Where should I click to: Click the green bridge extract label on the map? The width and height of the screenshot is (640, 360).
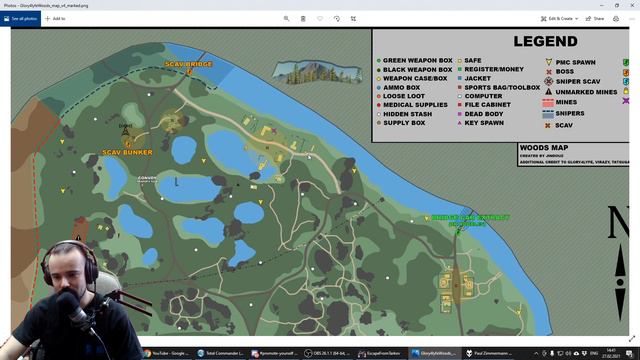pos(470,221)
